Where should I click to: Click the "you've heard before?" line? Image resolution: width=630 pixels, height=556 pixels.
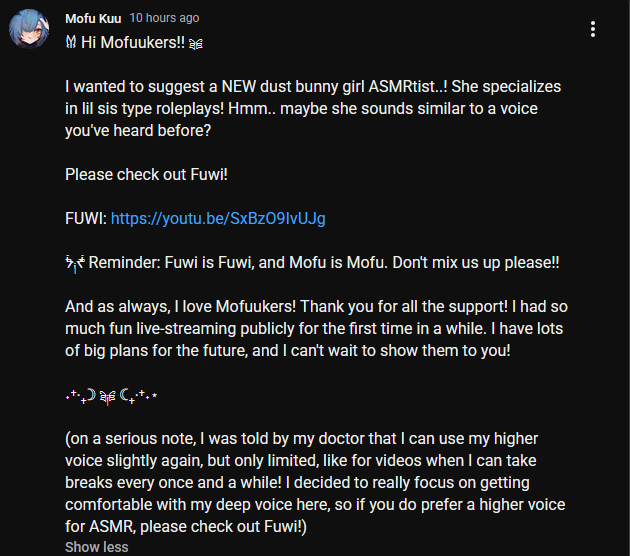pyautogui.click(x=138, y=131)
